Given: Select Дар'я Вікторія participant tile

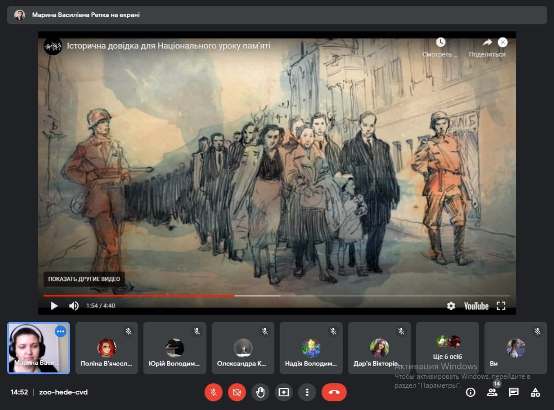Looking at the screenshot, I should tap(379, 348).
